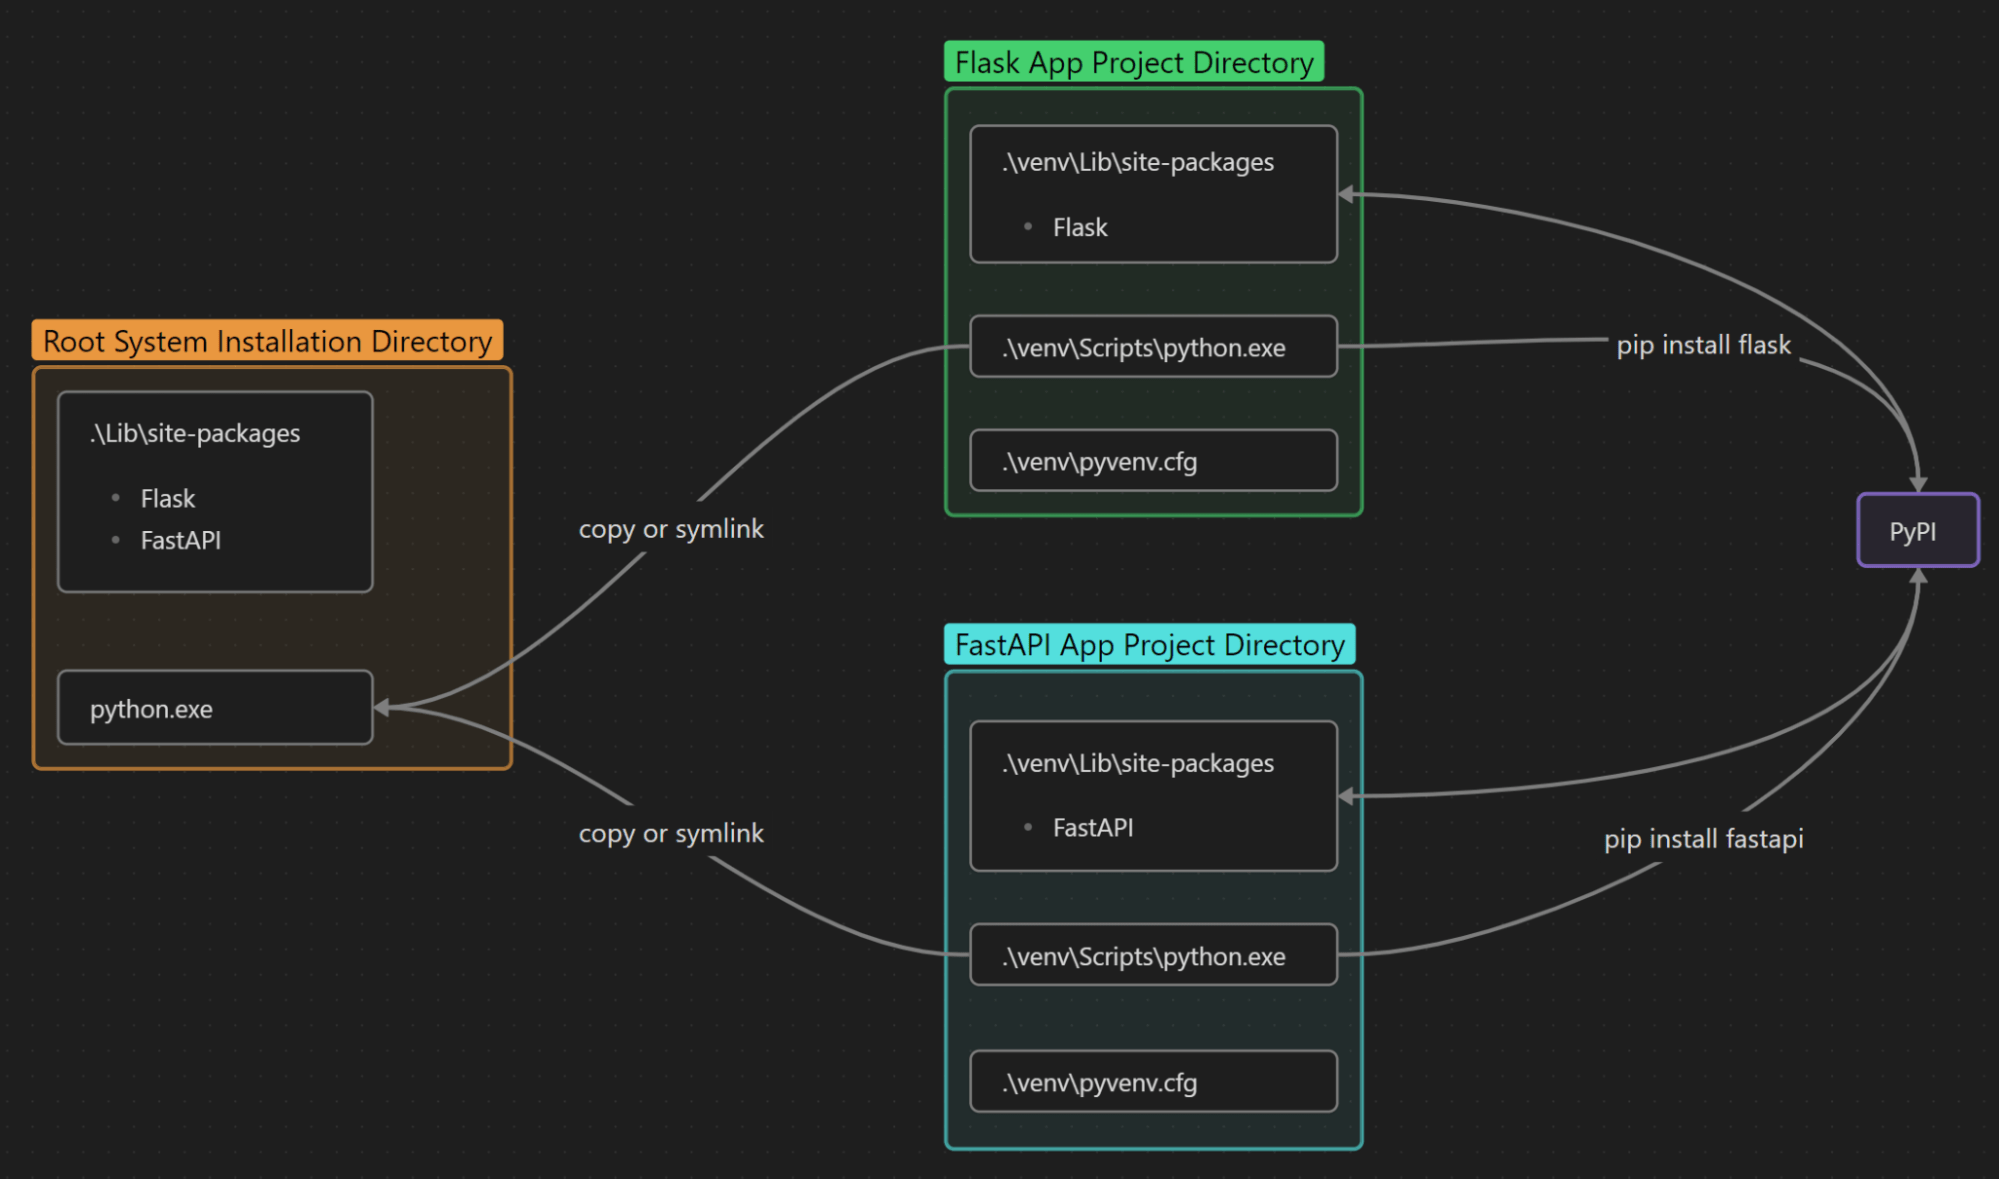Select the 'pip install fastapi' edge label

click(1703, 838)
